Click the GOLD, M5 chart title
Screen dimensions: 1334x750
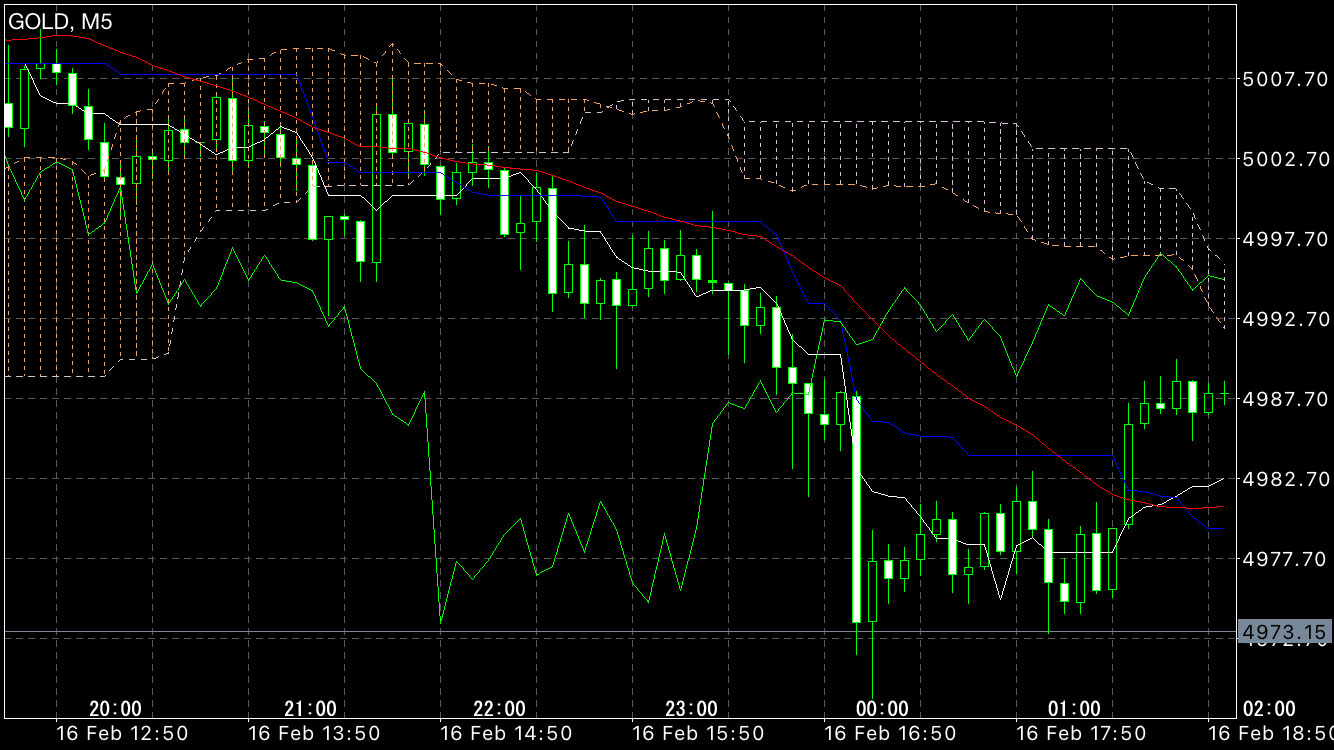(x=60, y=21)
